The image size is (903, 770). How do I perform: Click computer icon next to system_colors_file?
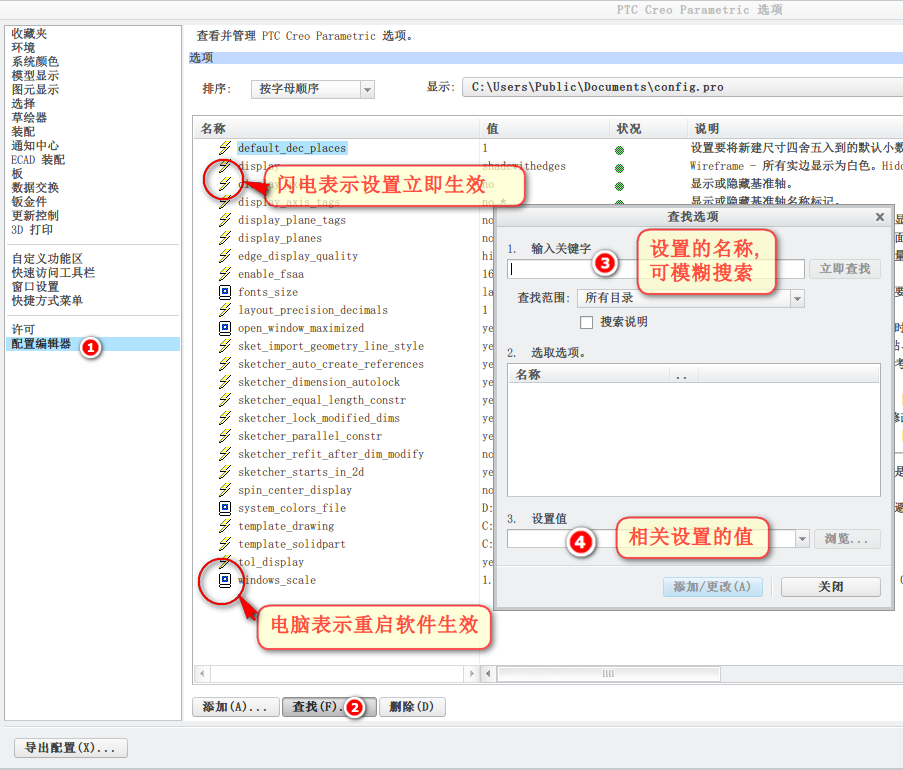point(225,508)
